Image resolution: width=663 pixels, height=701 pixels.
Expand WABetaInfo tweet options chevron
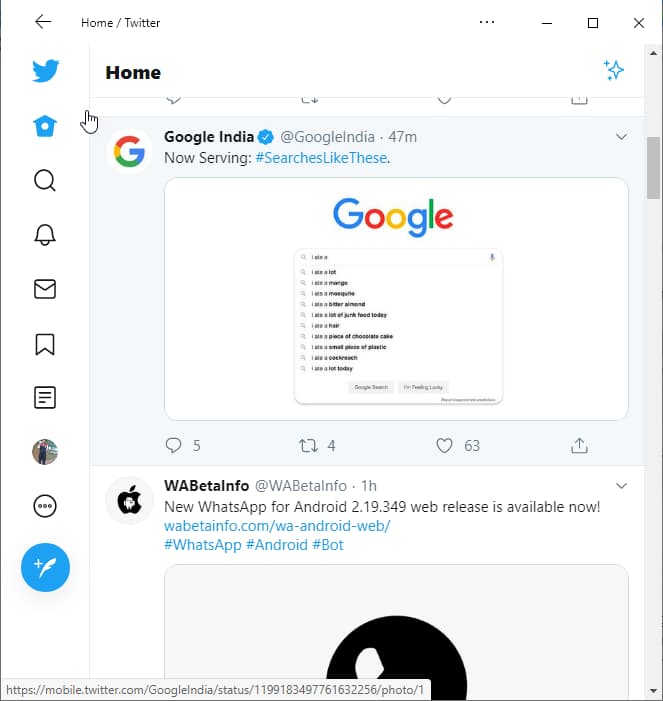click(x=621, y=486)
